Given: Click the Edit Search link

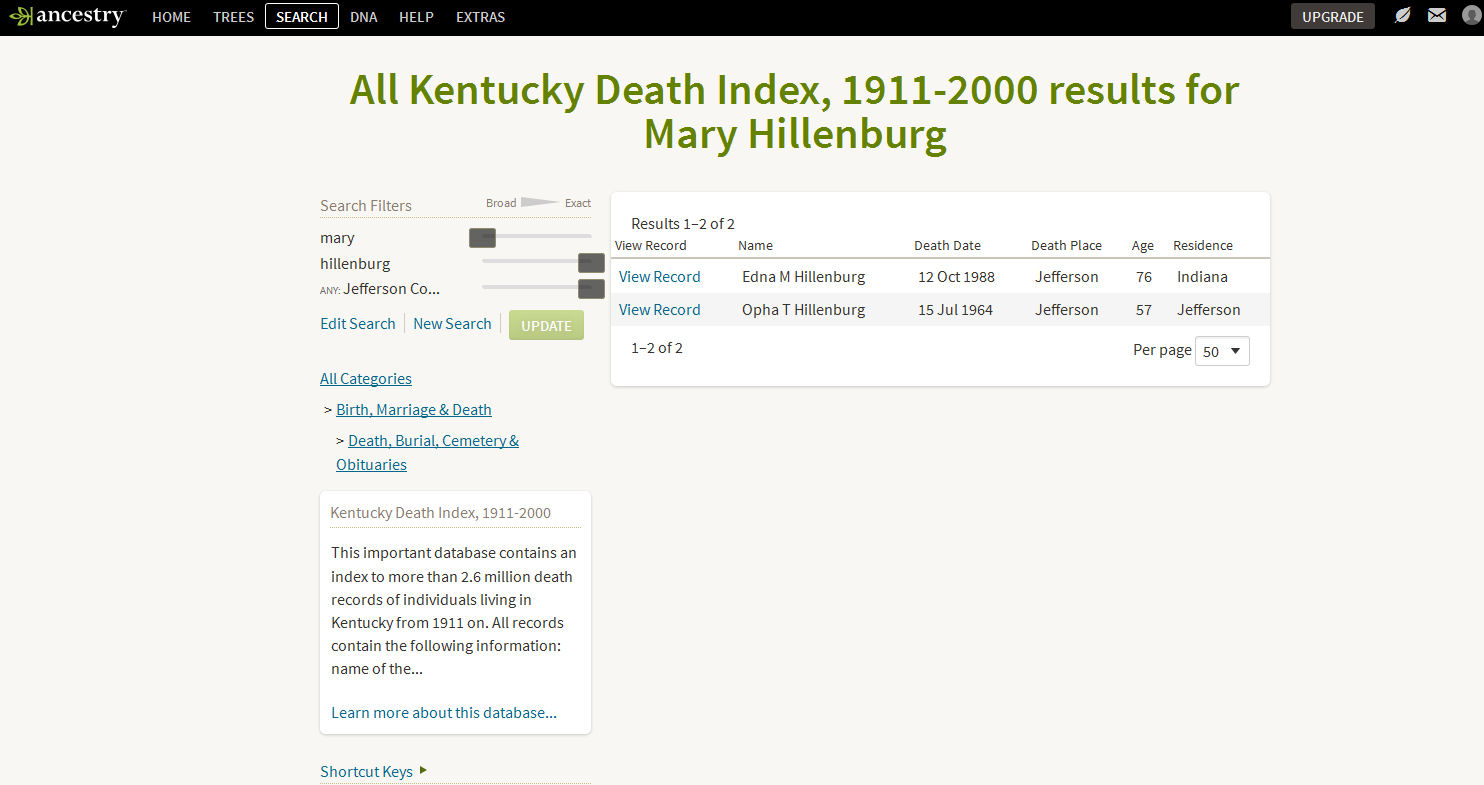Looking at the screenshot, I should coord(358,323).
